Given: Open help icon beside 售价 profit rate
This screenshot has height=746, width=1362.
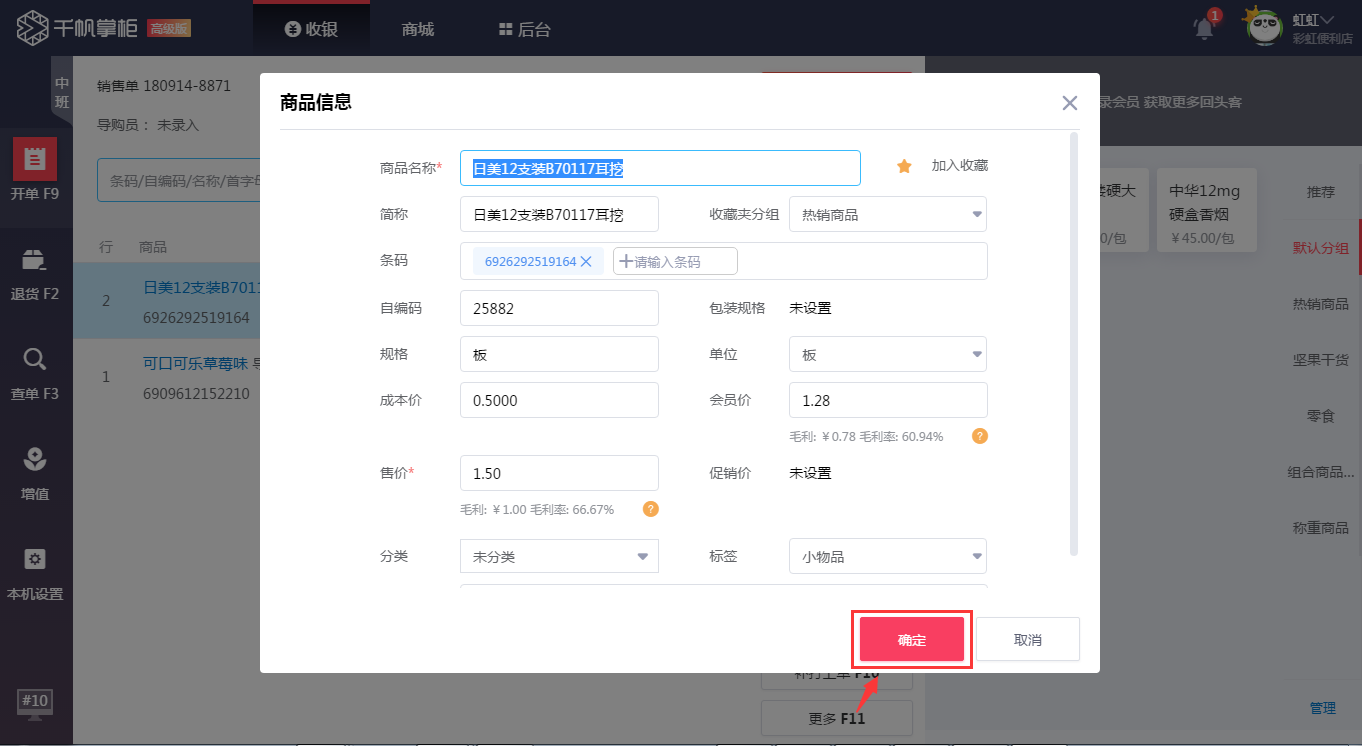Looking at the screenshot, I should click(x=650, y=509).
